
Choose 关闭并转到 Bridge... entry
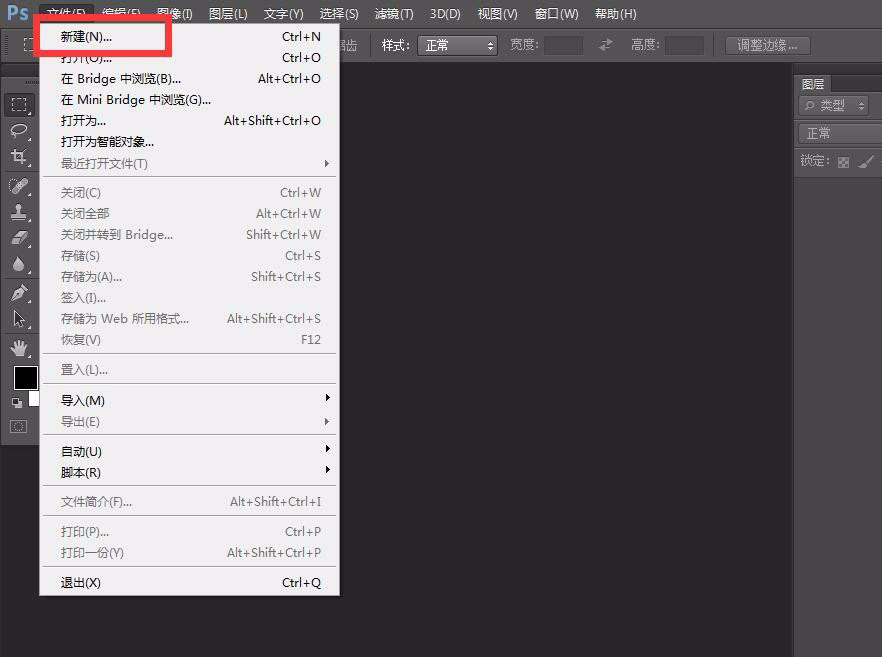(189, 235)
